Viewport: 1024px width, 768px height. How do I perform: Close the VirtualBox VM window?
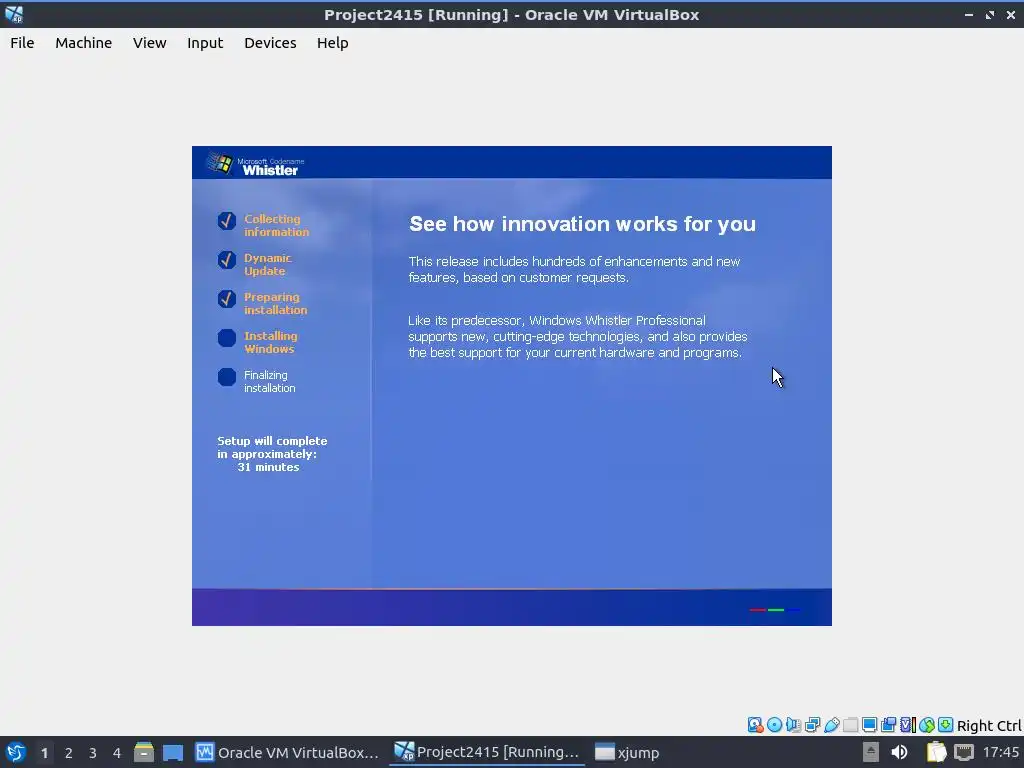[1011, 14]
